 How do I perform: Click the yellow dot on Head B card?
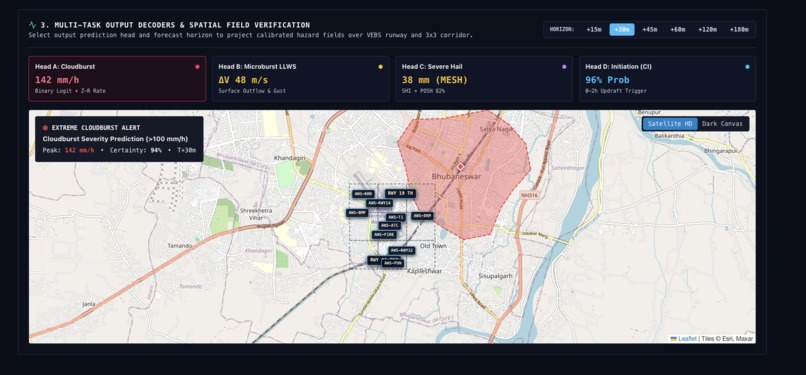(380, 67)
